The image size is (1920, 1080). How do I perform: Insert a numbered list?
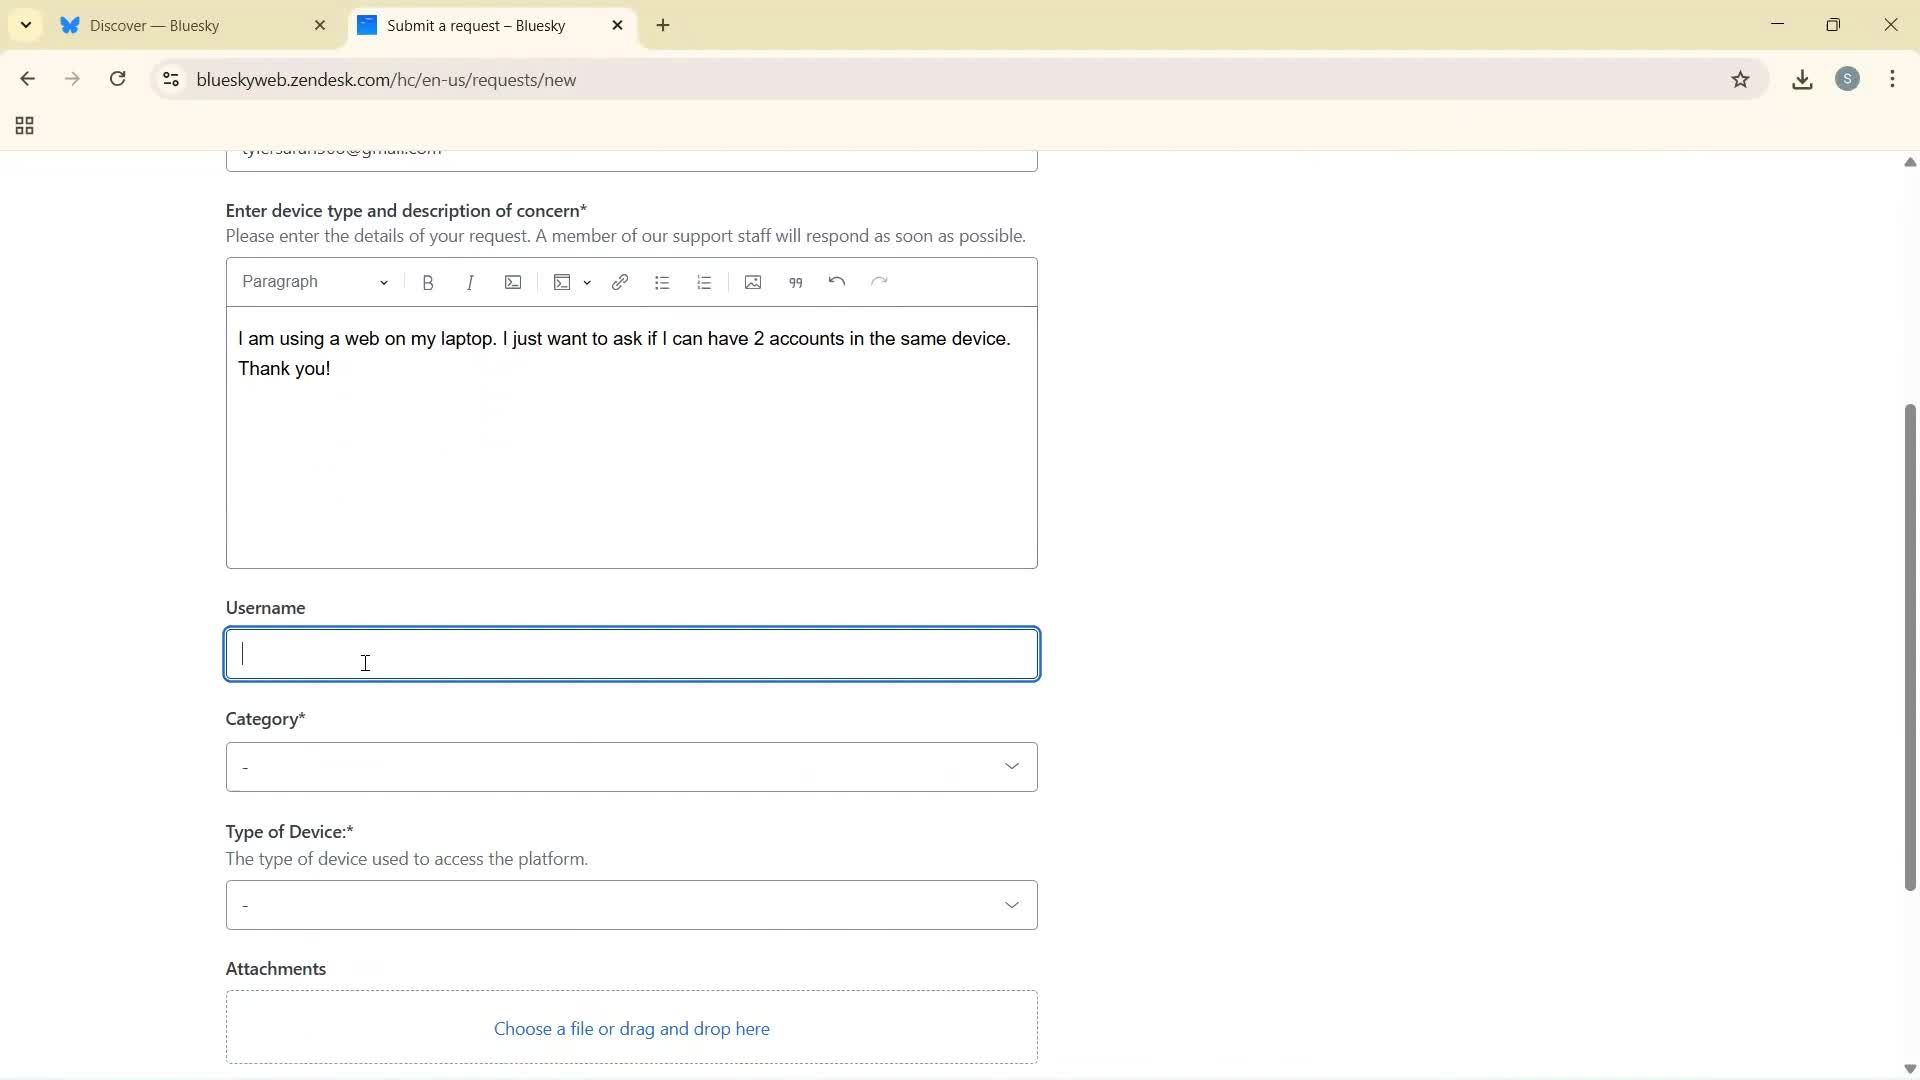point(704,282)
